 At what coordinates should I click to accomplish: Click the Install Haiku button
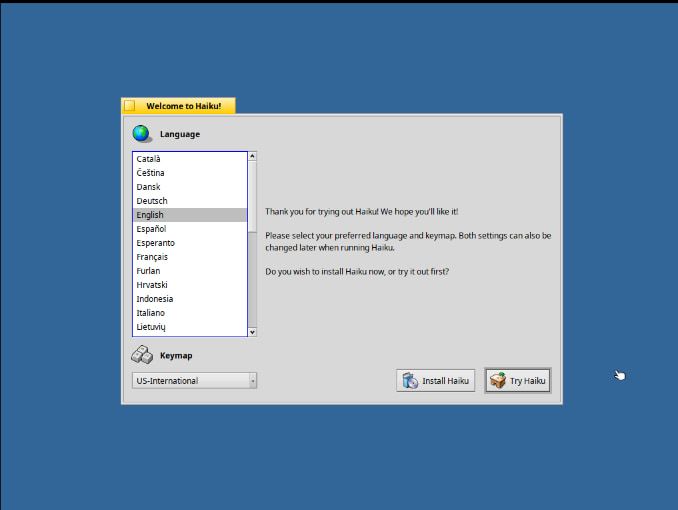pyautogui.click(x=435, y=381)
